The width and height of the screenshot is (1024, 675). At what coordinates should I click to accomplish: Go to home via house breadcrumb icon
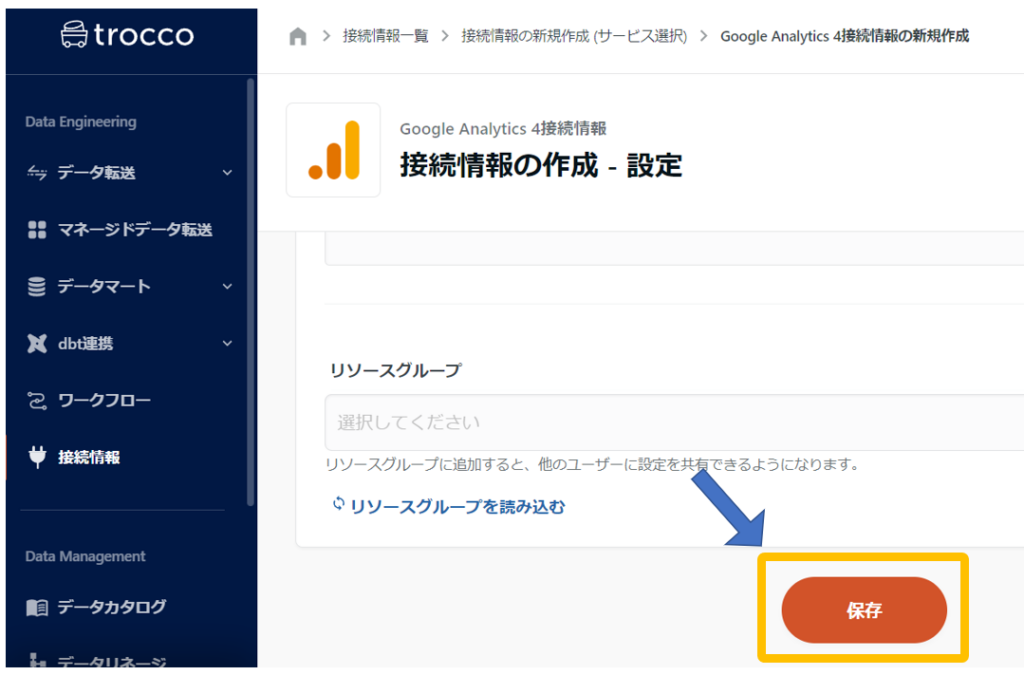[x=297, y=37]
